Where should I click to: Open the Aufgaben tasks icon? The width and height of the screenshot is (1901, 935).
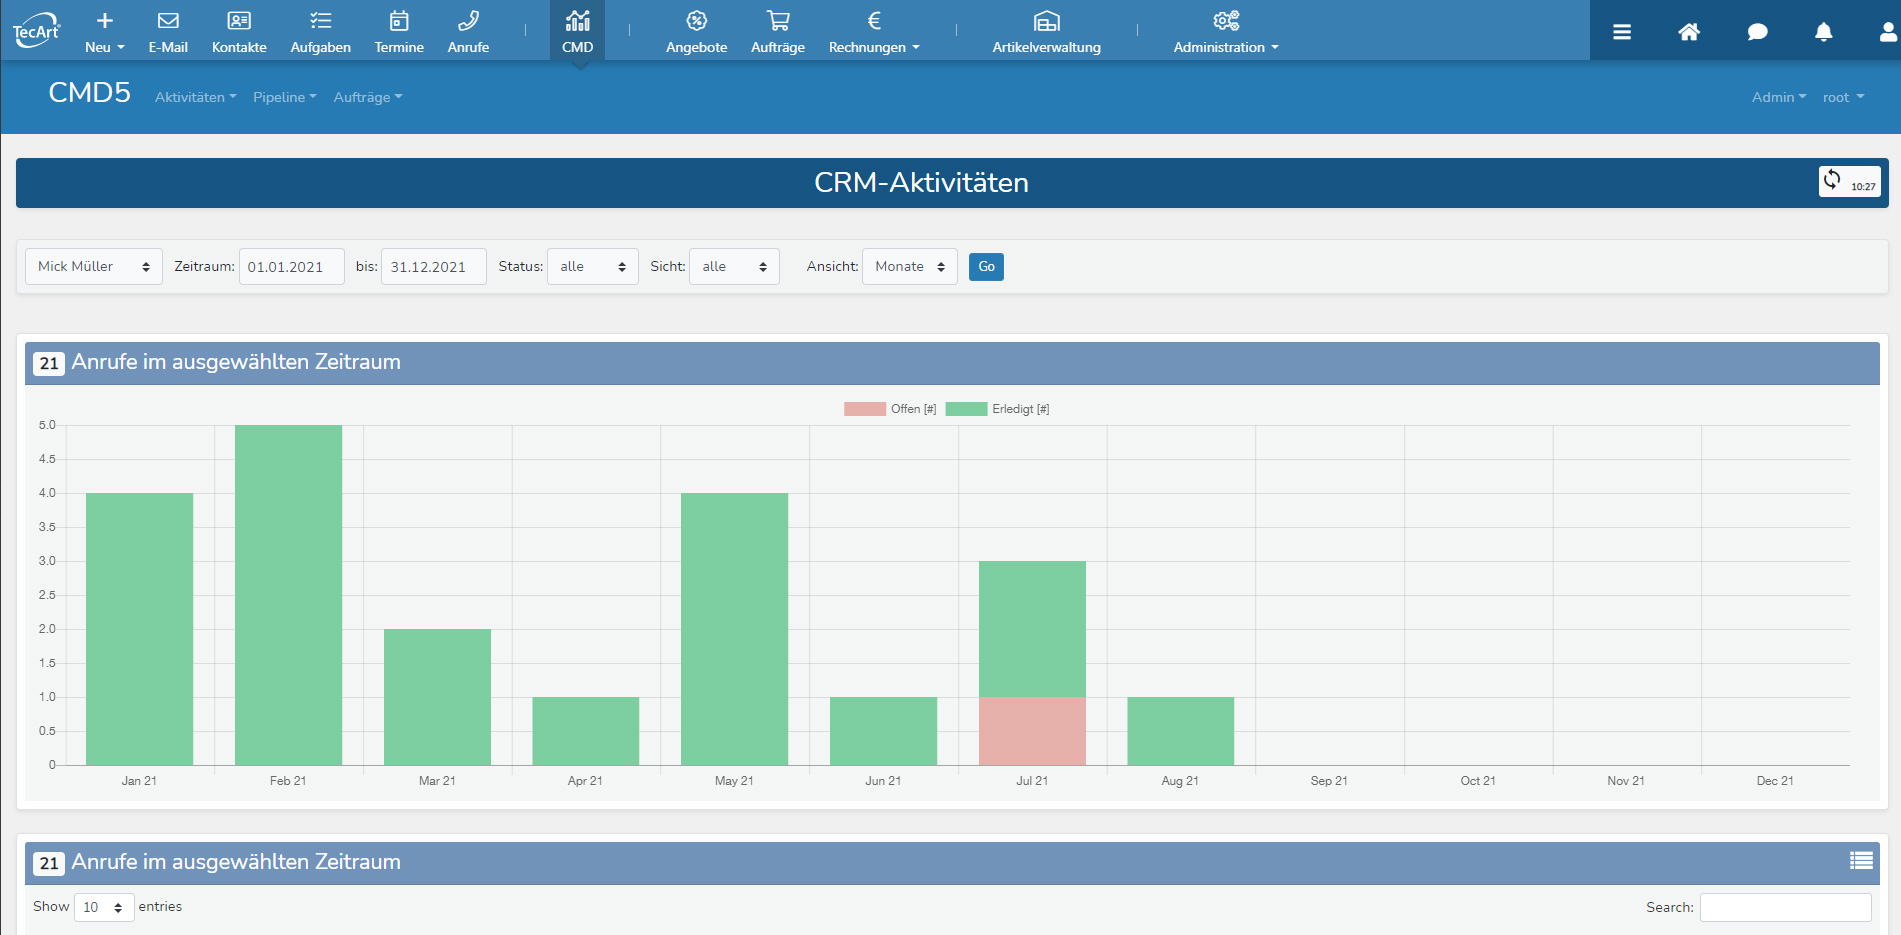[x=320, y=22]
